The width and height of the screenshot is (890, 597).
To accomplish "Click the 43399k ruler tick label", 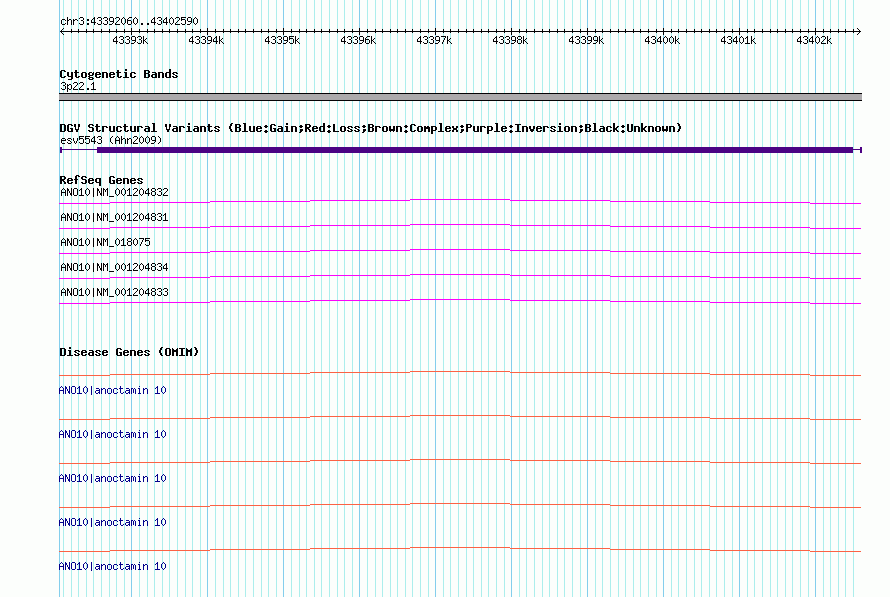I will 586,40.
